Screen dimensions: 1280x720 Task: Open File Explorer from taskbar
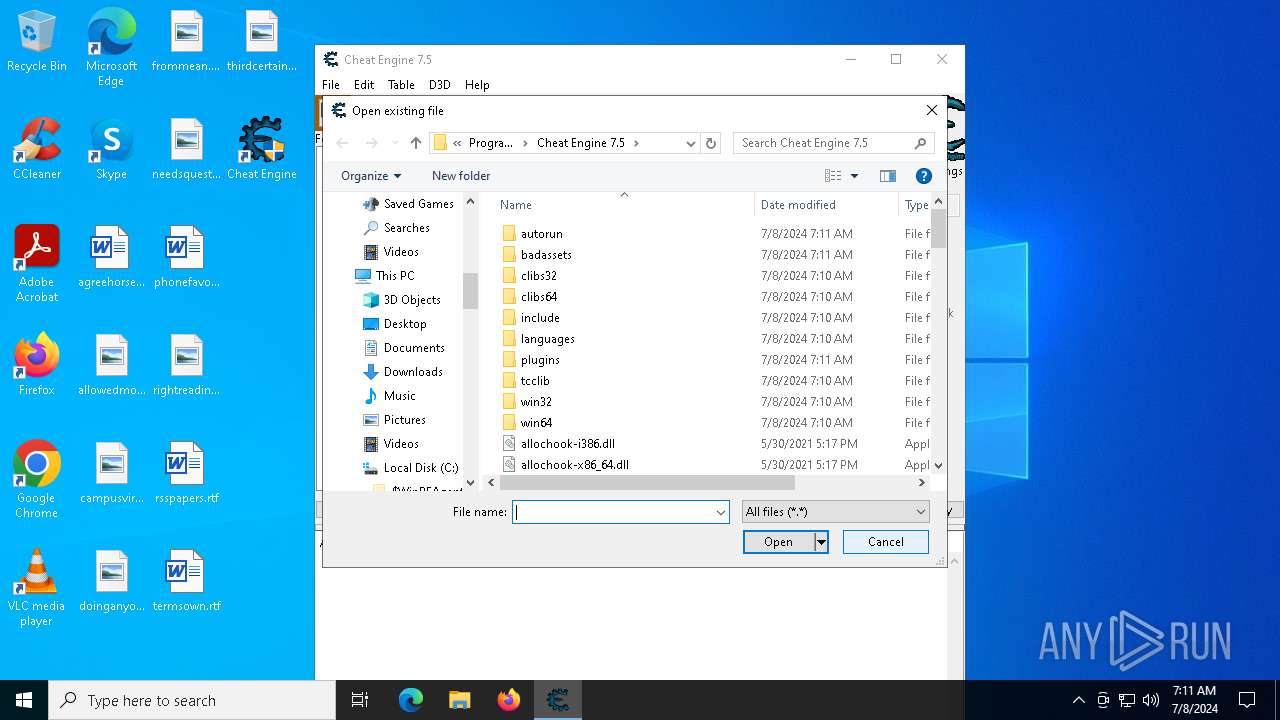(459, 700)
